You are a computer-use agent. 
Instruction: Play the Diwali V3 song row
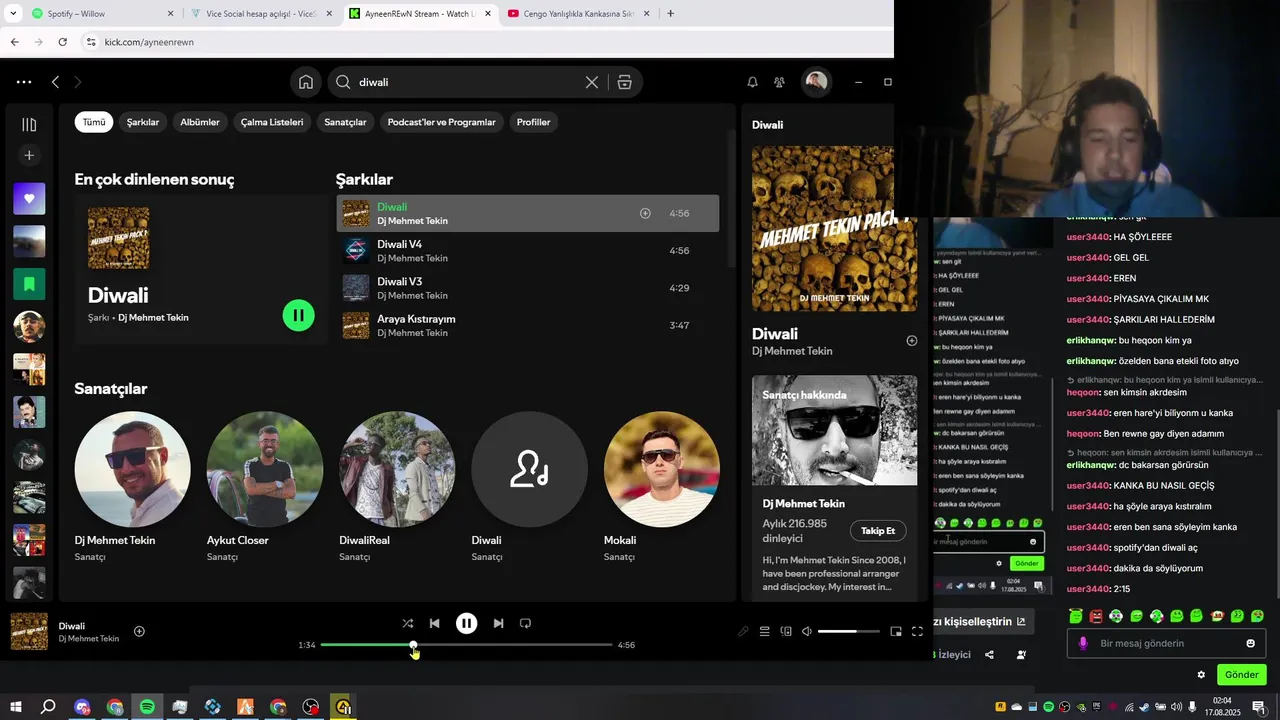(527, 288)
